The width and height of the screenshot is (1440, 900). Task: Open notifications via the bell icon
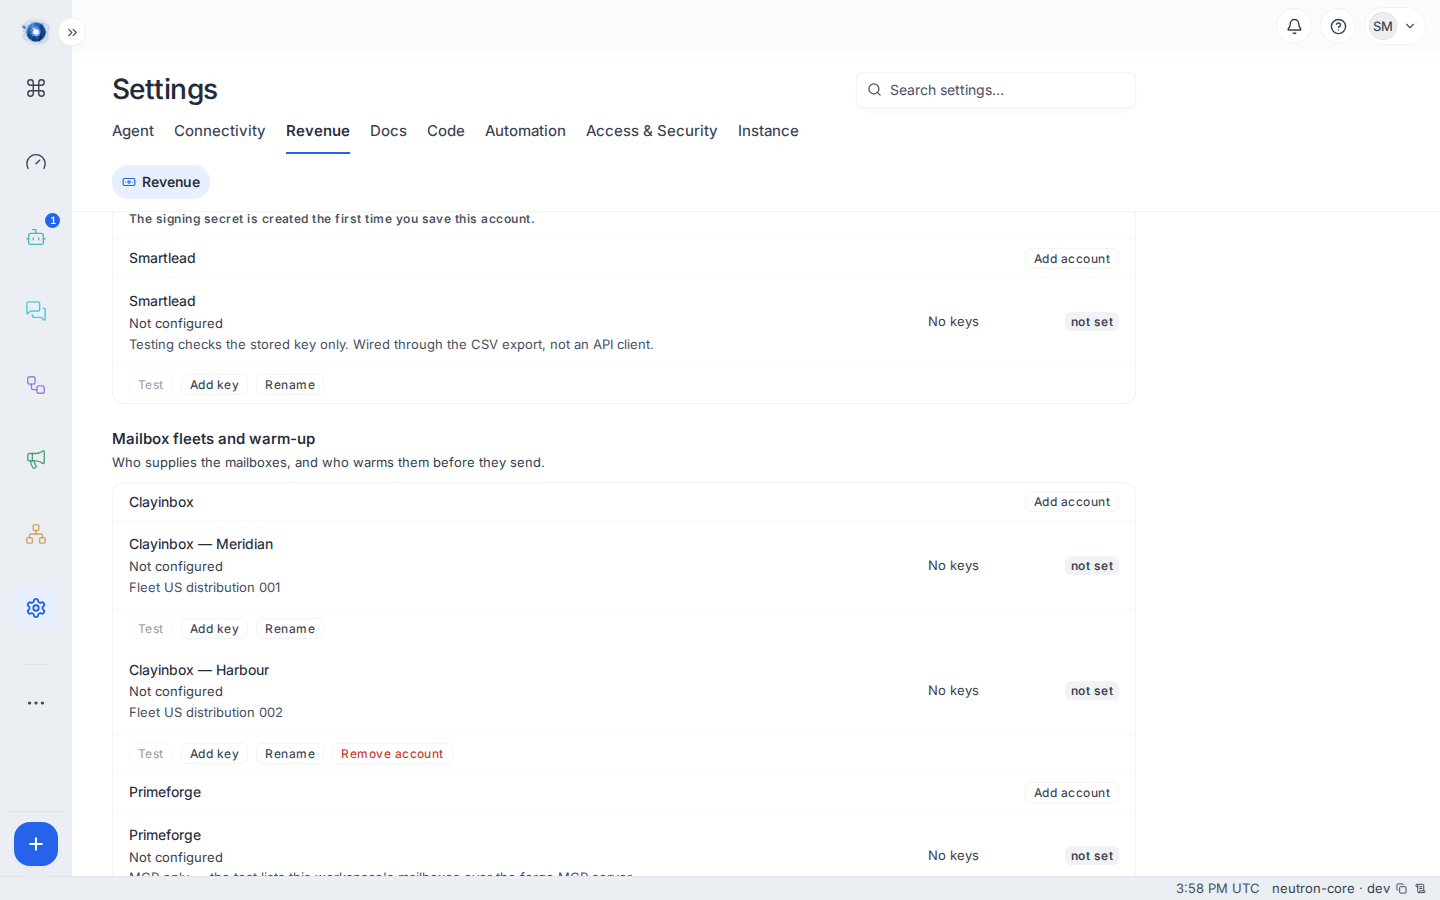click(1294, 26)
